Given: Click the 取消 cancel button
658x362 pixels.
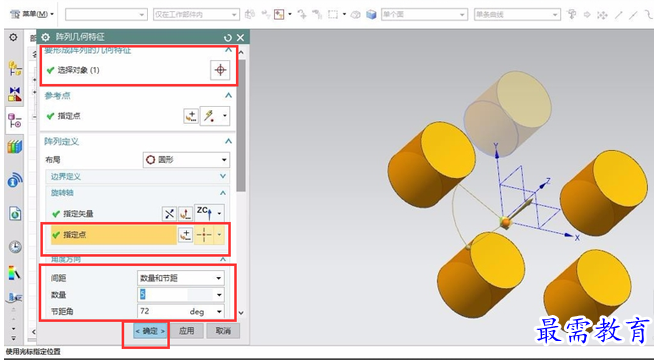Looking at the screenshot, I should [x=223, y=331].
